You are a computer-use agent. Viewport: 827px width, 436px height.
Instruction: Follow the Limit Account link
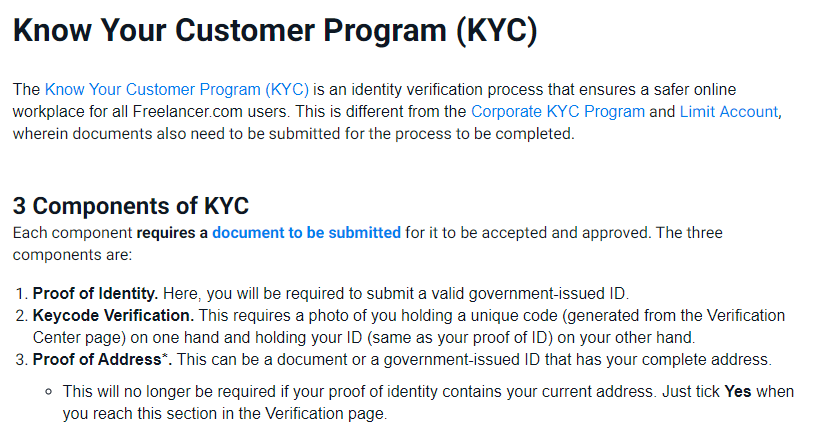(x=729, y=112)
